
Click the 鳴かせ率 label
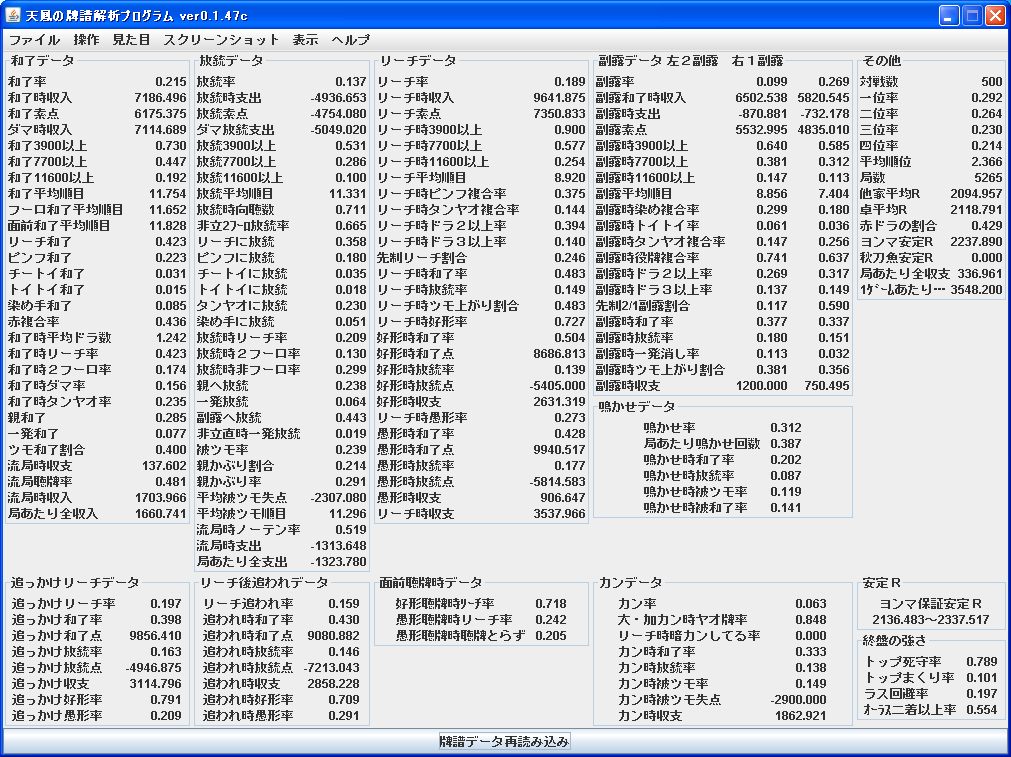(x=669, y=428)
